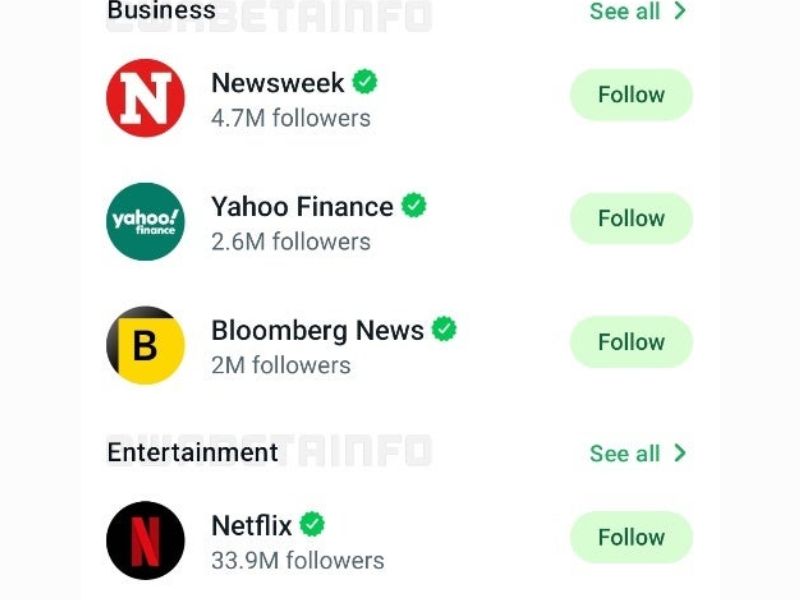Select the Business section header

[161, 11]
